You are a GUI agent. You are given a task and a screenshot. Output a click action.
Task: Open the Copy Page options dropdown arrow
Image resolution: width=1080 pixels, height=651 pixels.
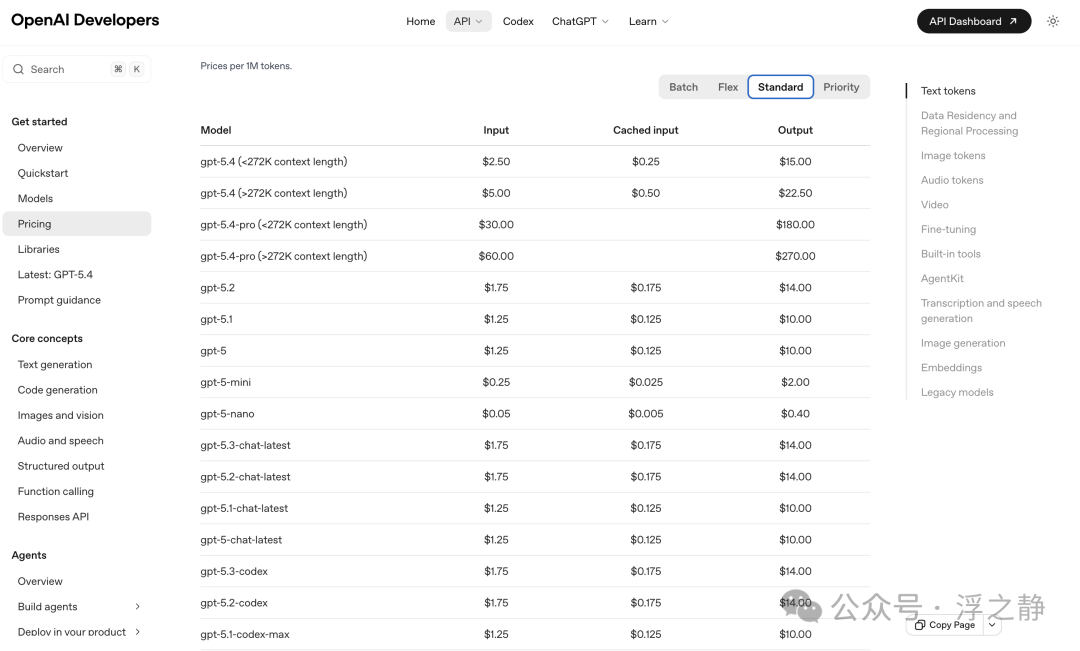tap(992, 625)
